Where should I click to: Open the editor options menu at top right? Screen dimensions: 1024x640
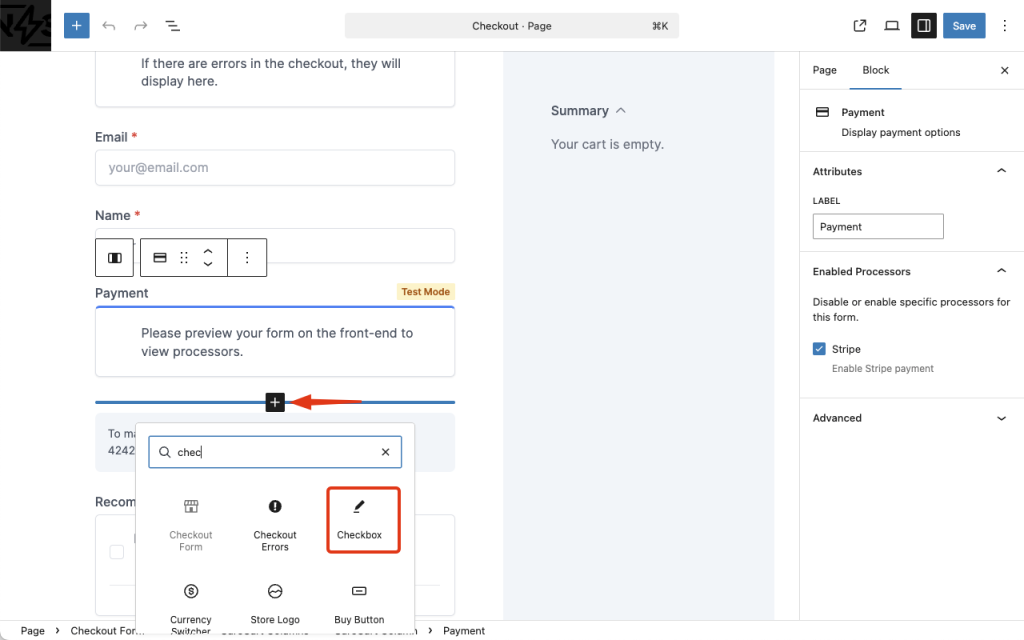(x=1004, y=25)
